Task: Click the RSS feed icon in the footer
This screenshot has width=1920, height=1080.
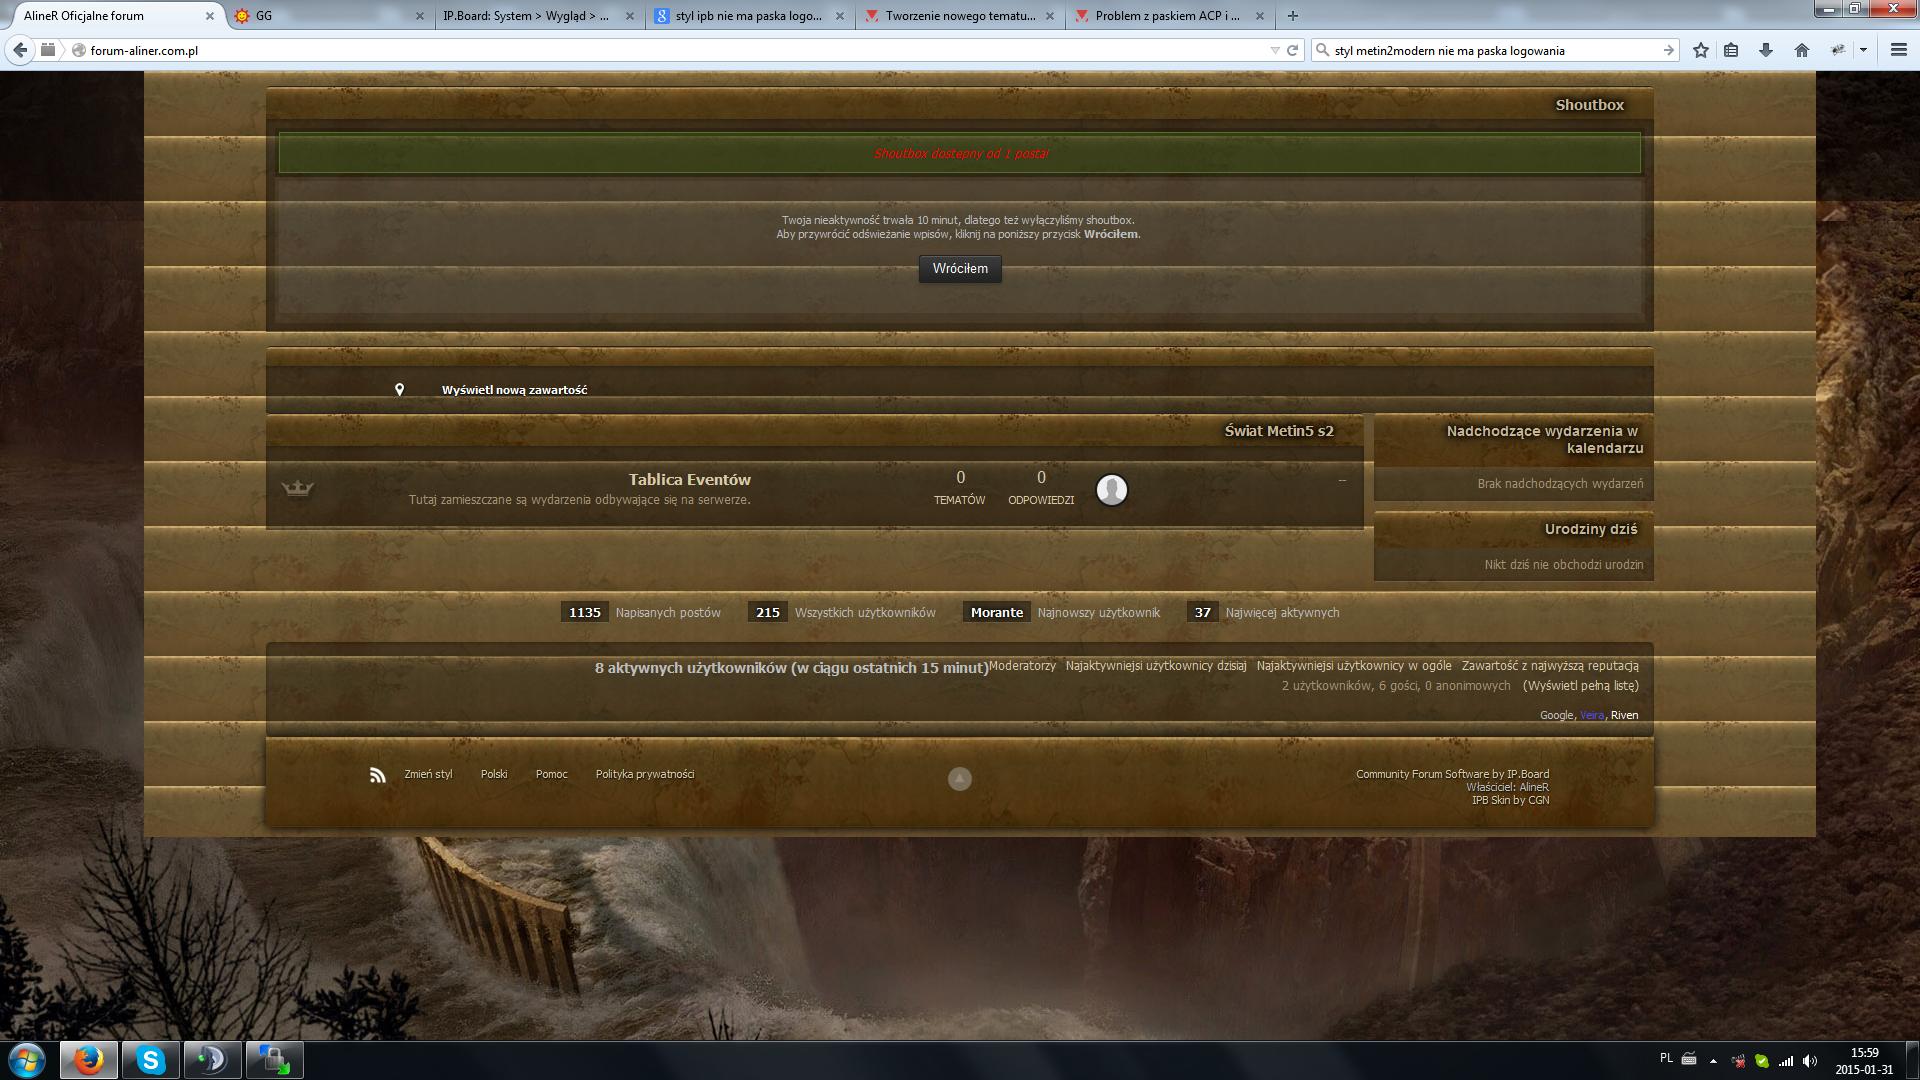Action: tap(377, 775)
